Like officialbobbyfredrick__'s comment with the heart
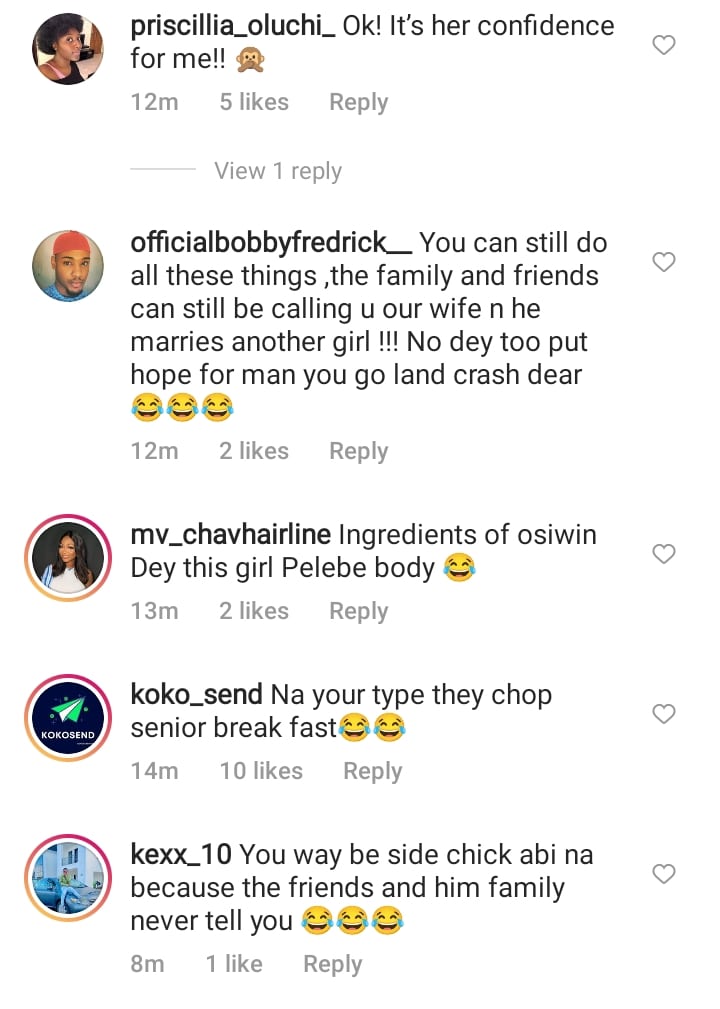Image resolution: width=720 pixels, height=1009 pixels. click(663, 262)
